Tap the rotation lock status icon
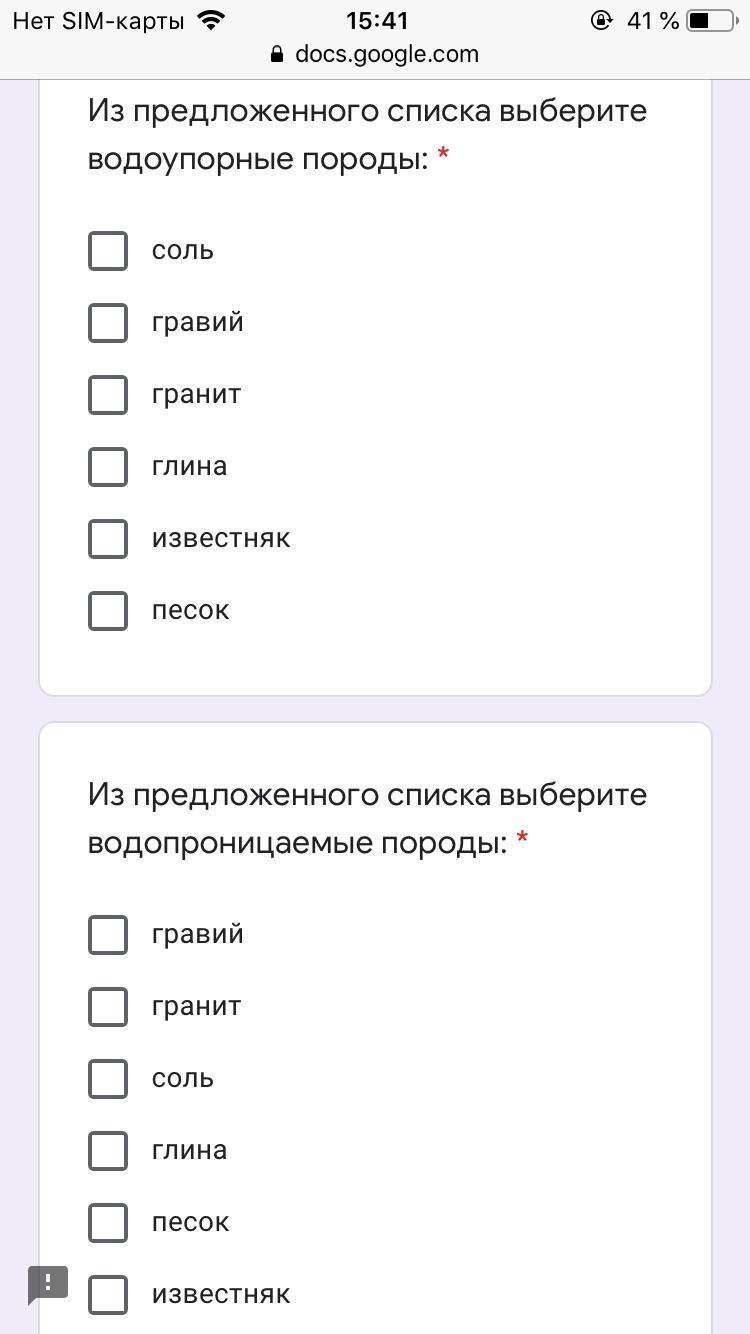 point(601,20)
